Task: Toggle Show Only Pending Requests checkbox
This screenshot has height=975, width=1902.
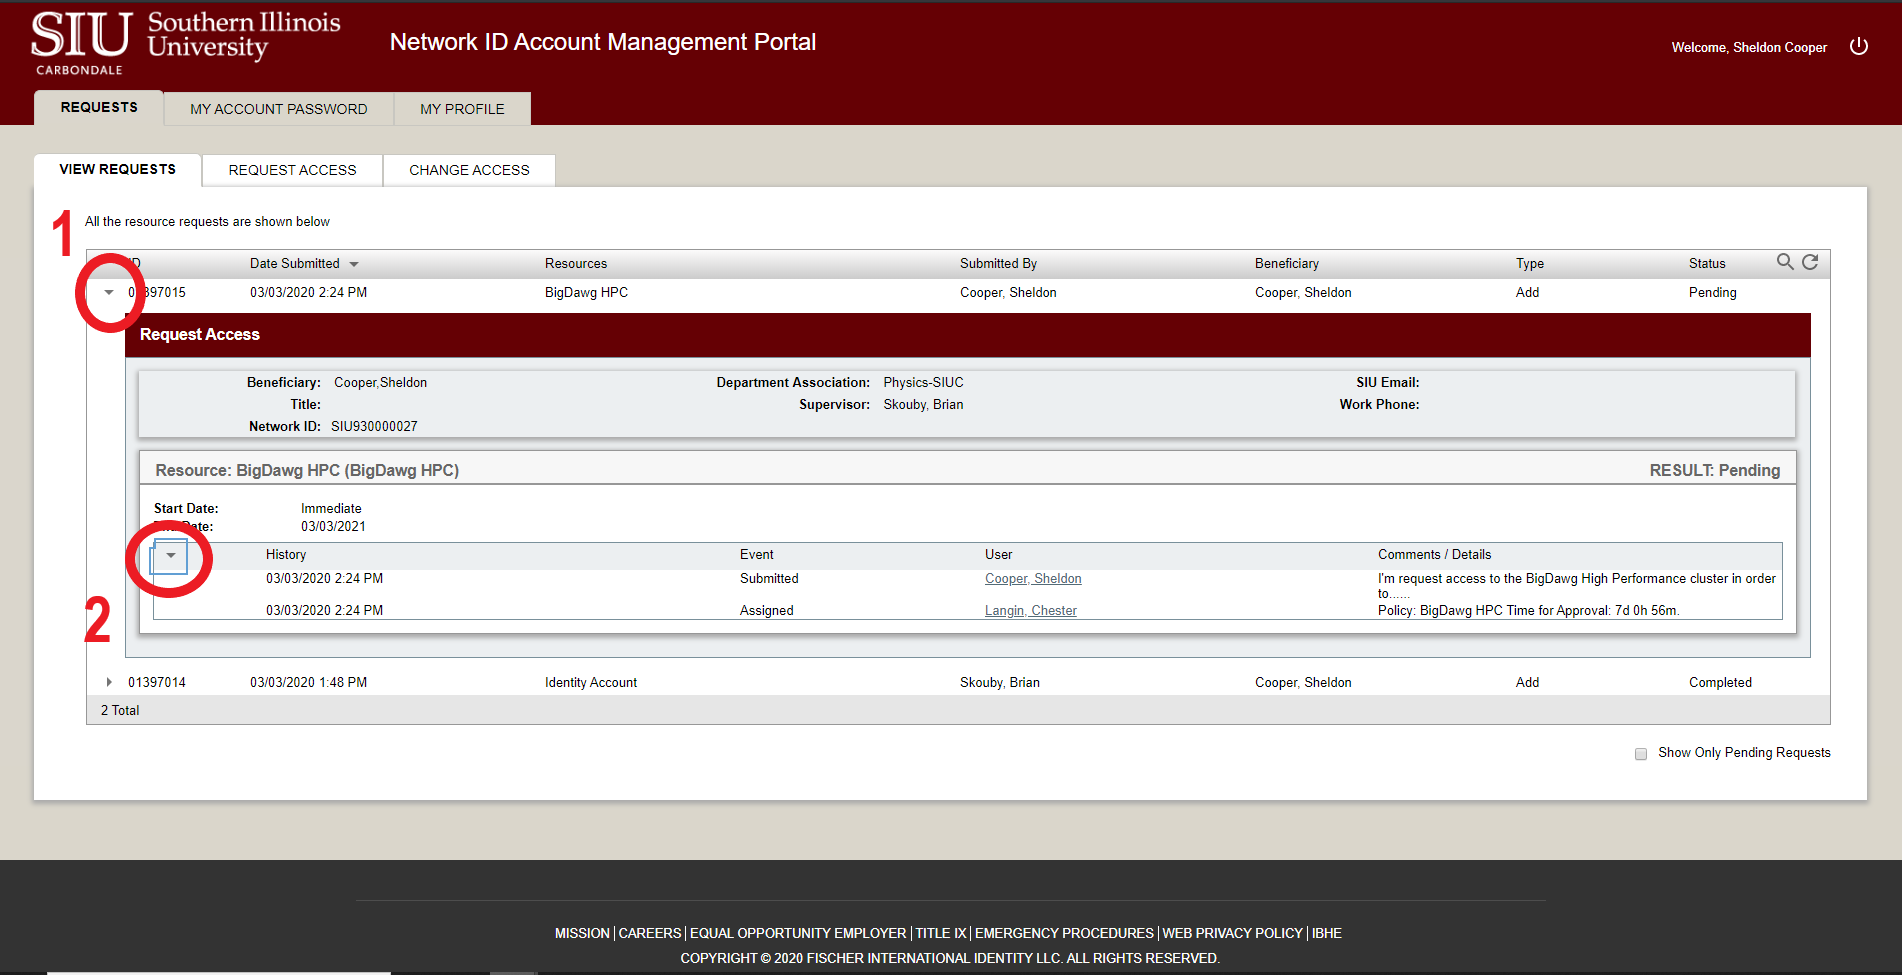Action: pos(1641,754)
